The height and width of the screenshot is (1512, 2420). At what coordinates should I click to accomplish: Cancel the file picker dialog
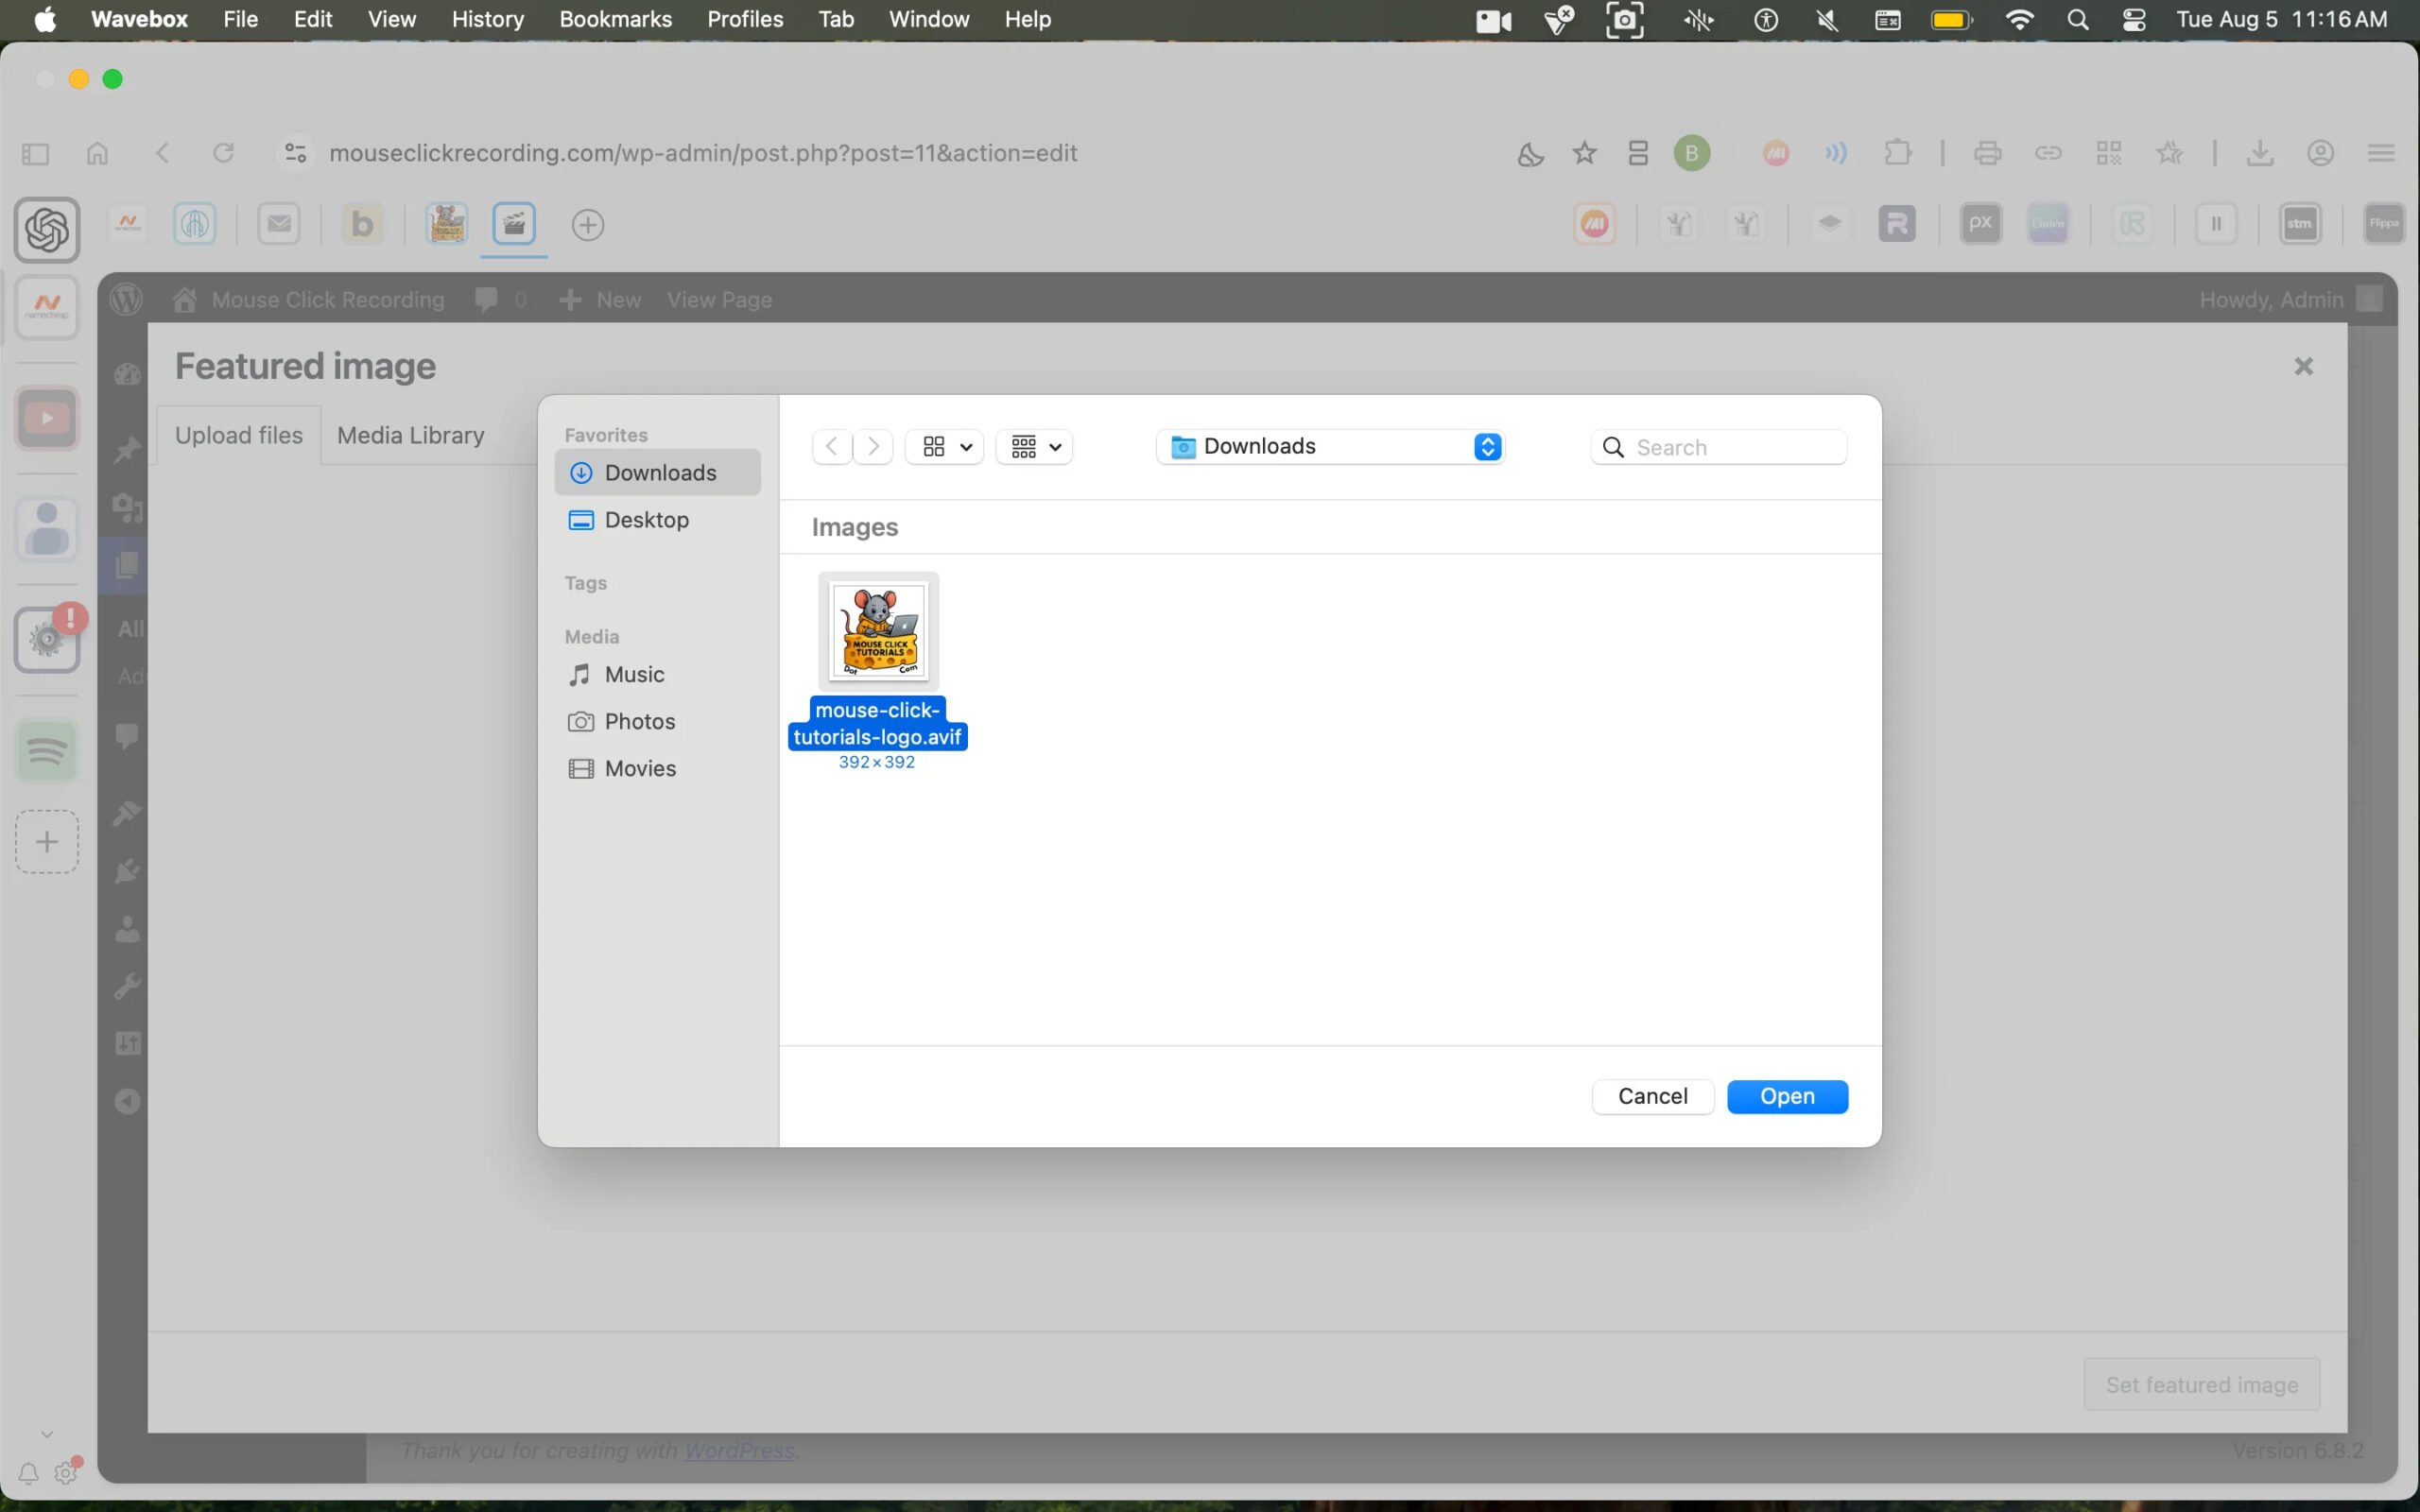[x=1652, y=1096]
